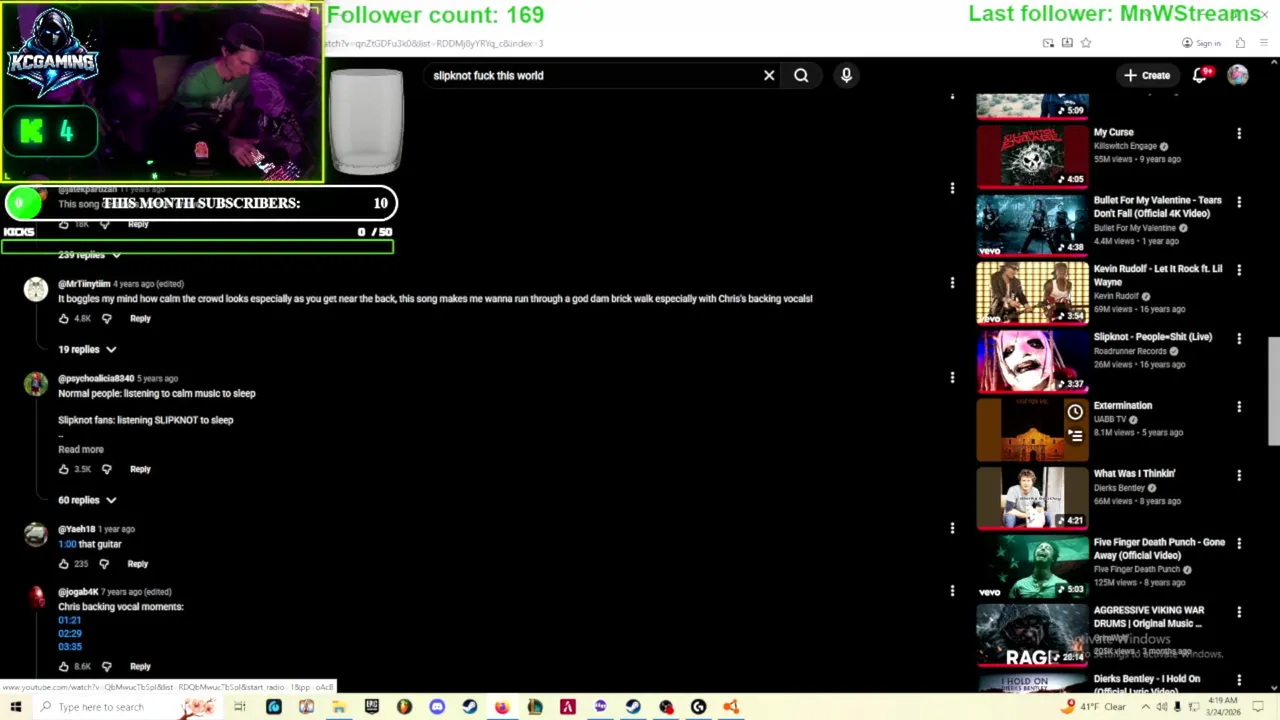Open options for What Was I Thinkin' video
The height and width of the screenshot is (720, 1280).
[1239, 475]
